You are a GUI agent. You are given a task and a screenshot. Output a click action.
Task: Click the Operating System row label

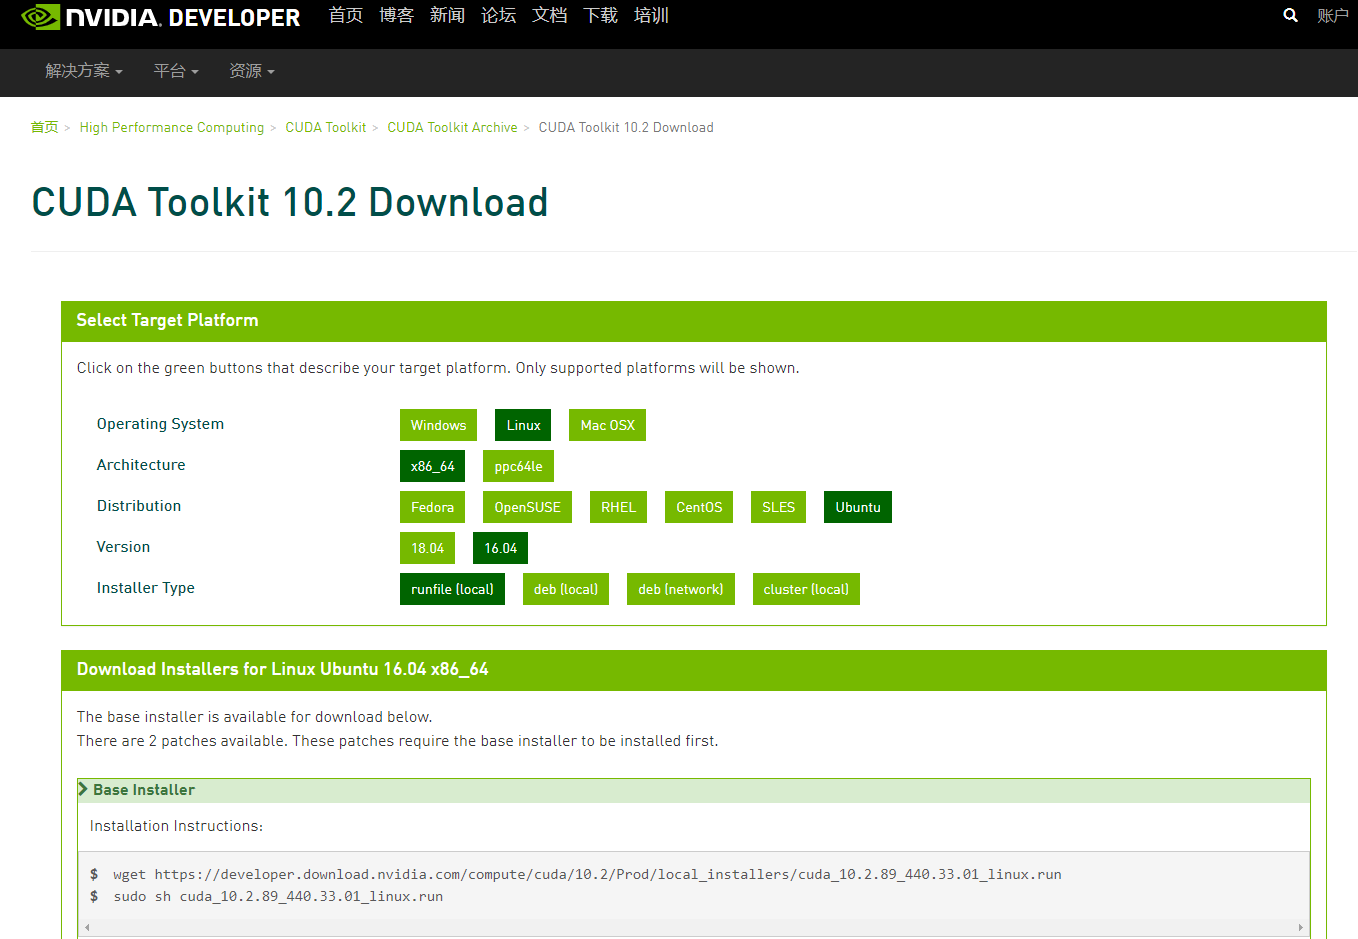point(160,424)
